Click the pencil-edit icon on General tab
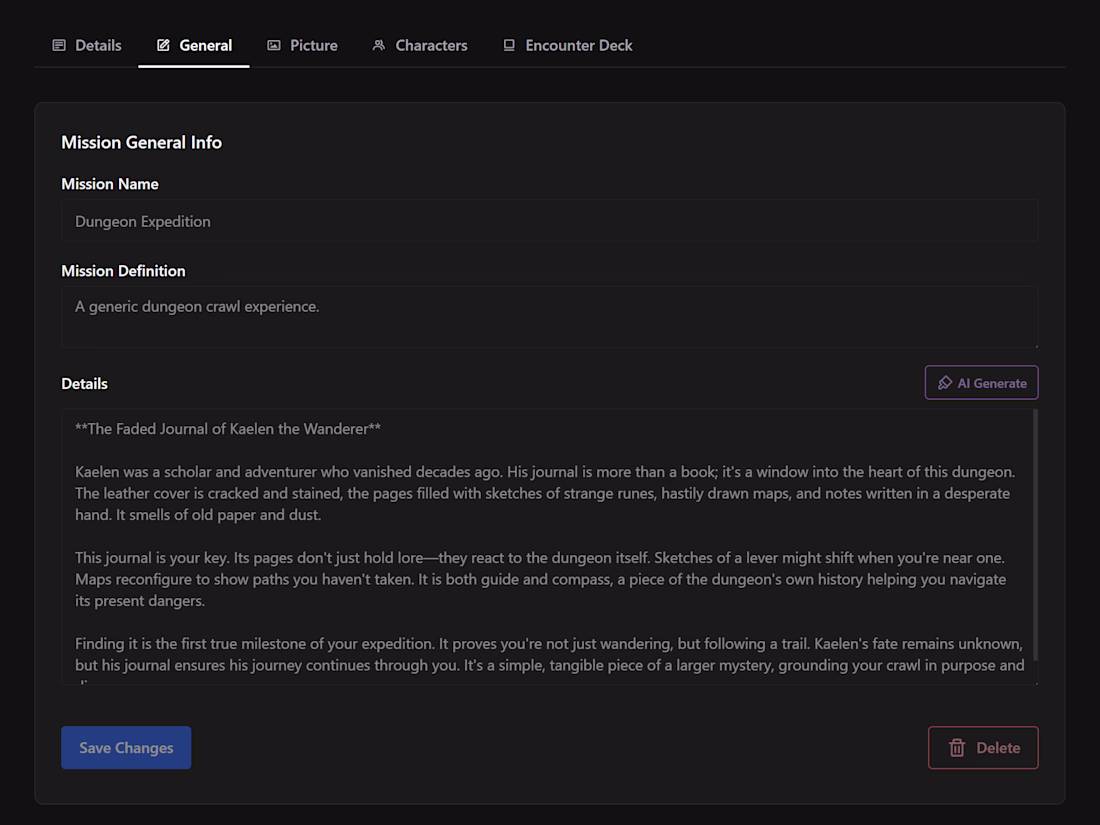This screenshot has width=1100, height=825. click(x=163, y=46)
